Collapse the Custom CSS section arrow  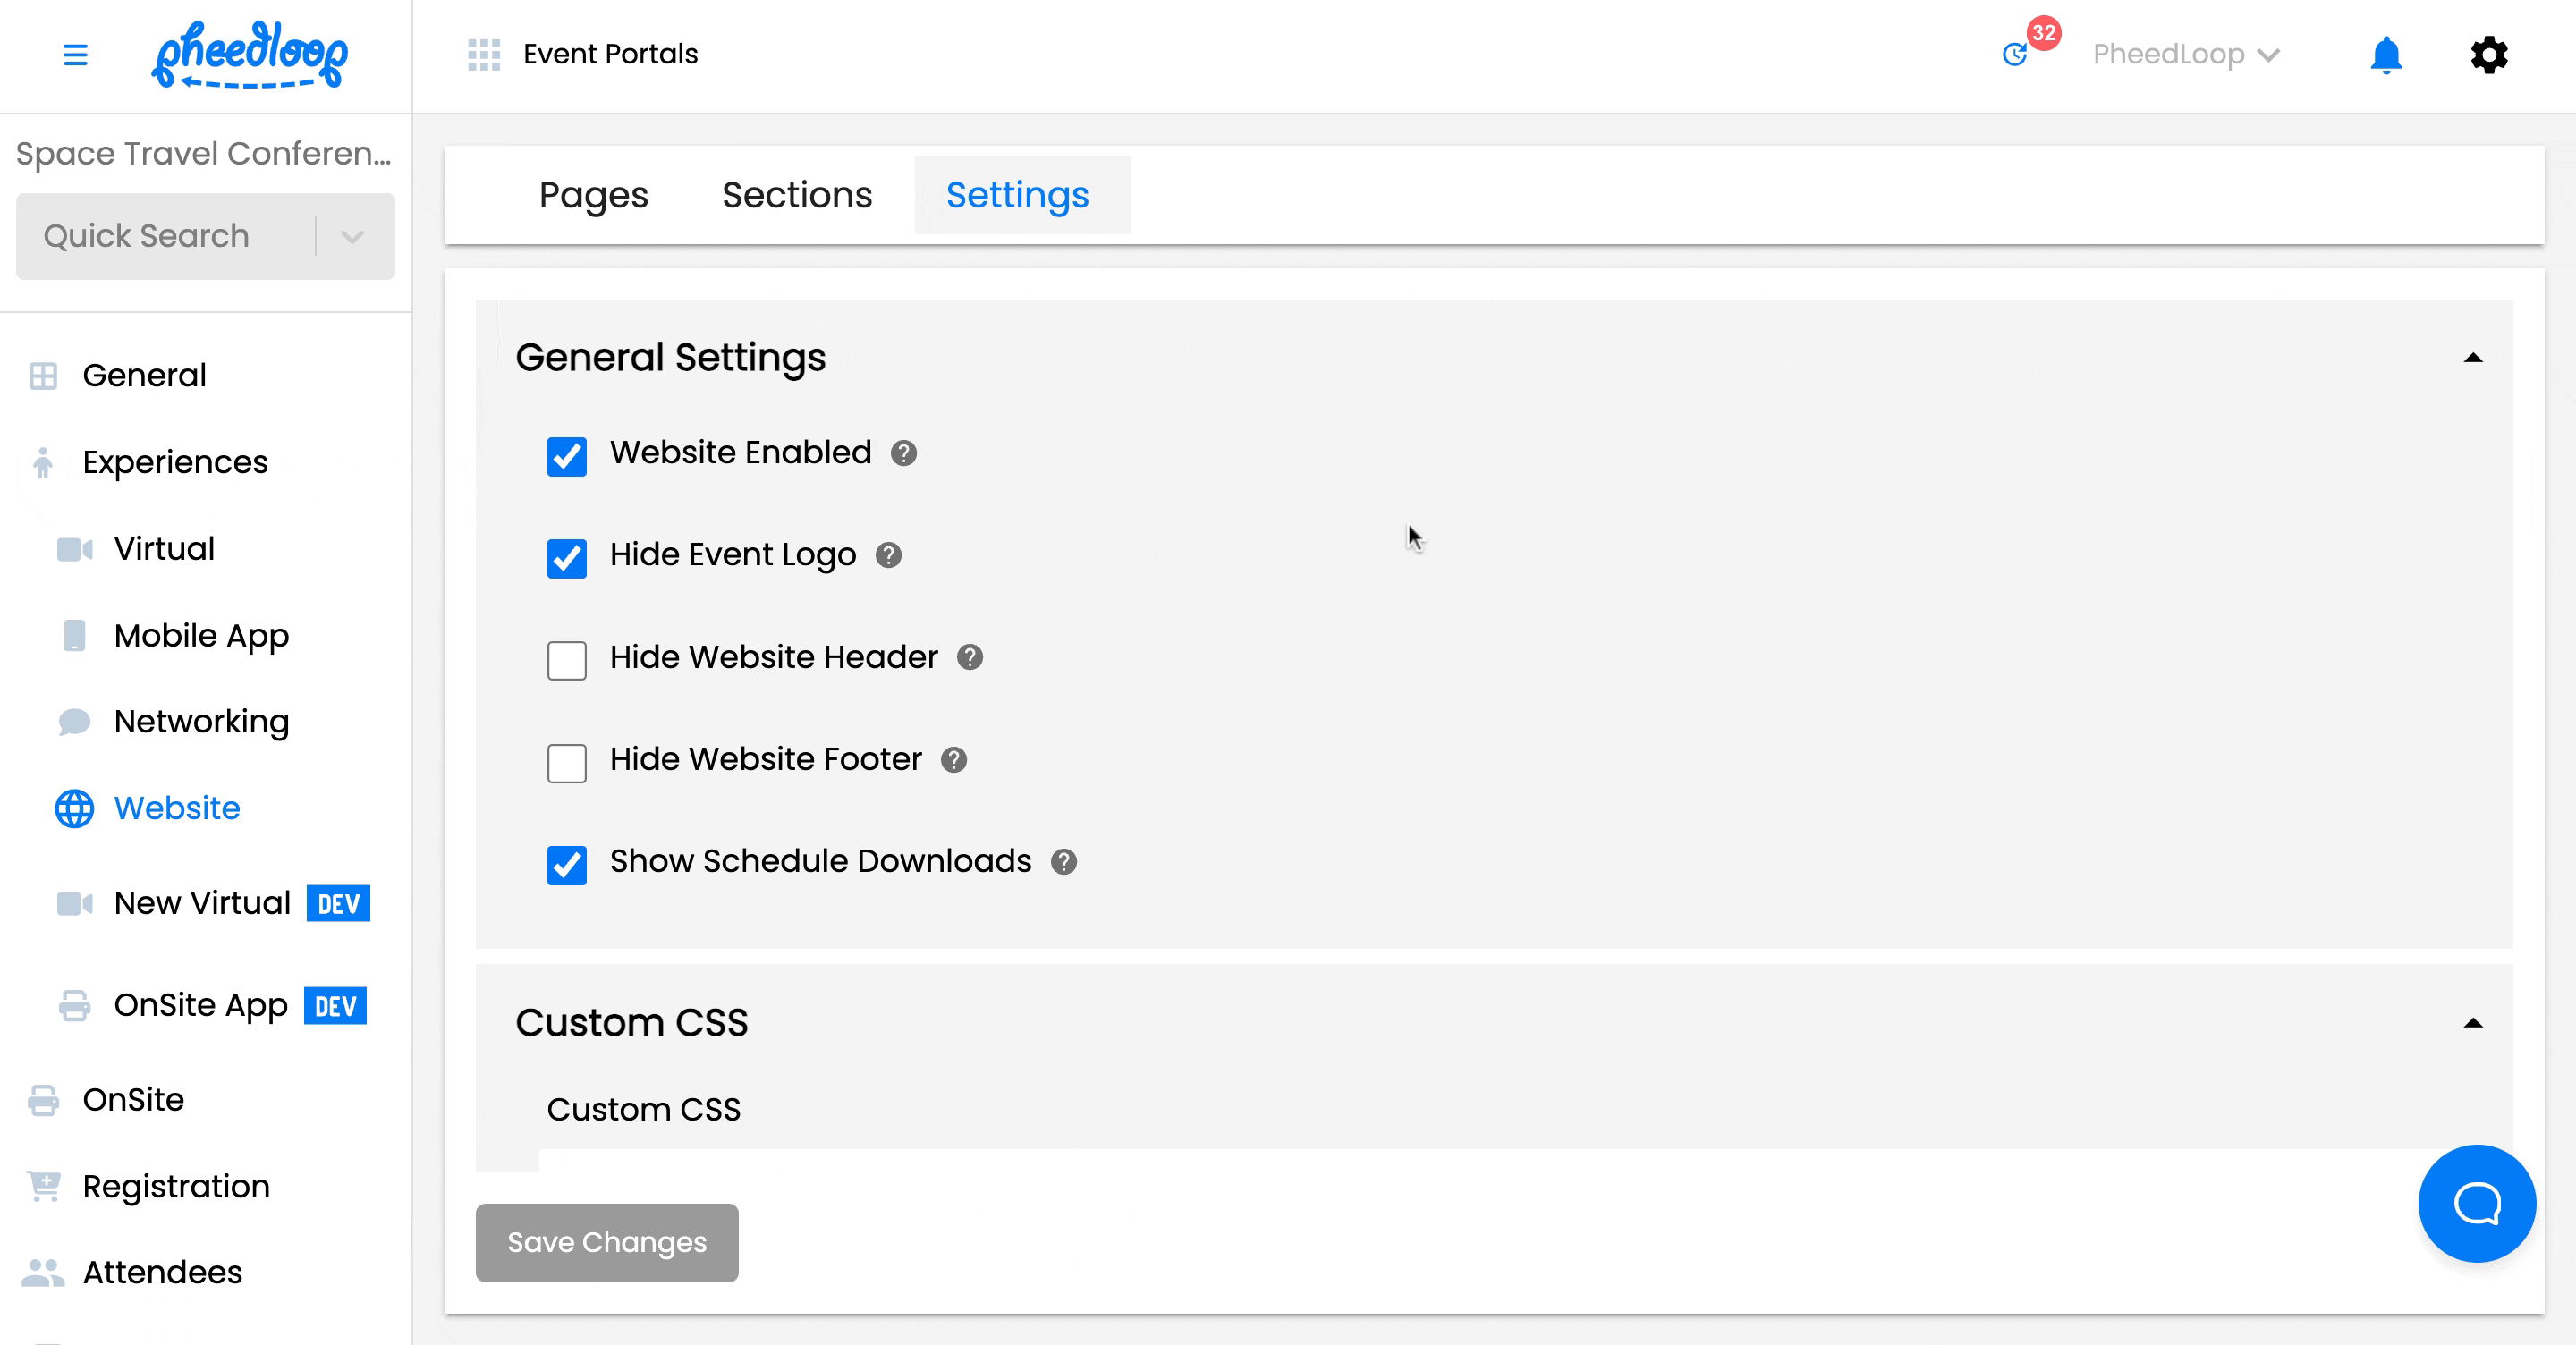(x=2472, y=1023)
